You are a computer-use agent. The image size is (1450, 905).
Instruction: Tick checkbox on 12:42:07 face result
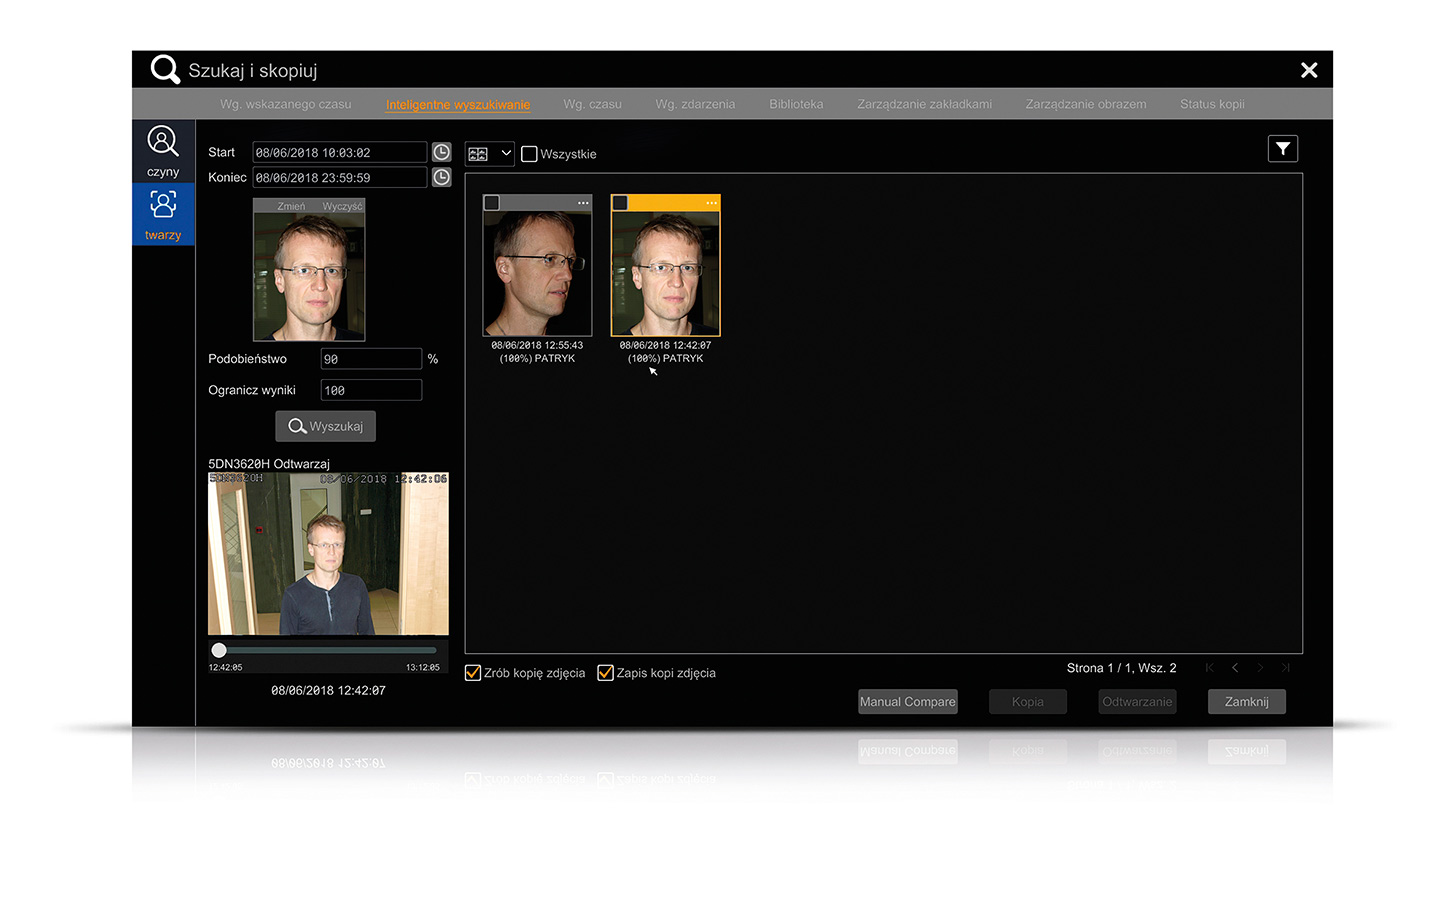pos(620,203)
